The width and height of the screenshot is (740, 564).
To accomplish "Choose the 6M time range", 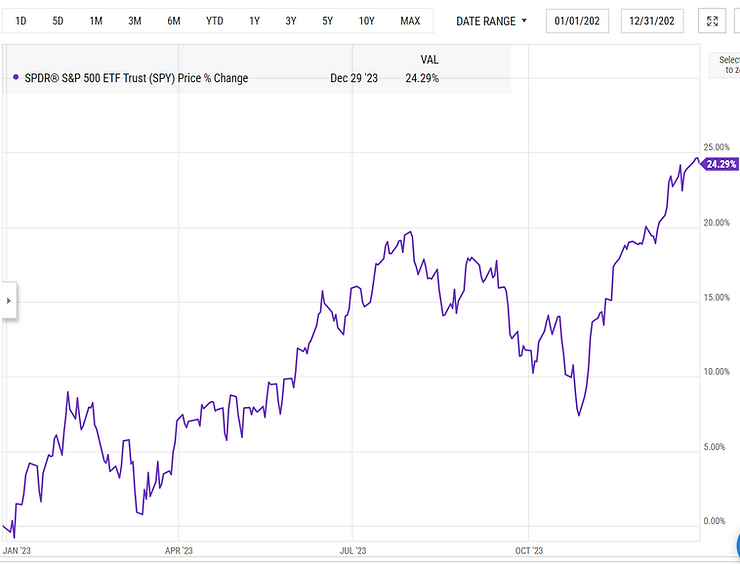I will point(174,21).
